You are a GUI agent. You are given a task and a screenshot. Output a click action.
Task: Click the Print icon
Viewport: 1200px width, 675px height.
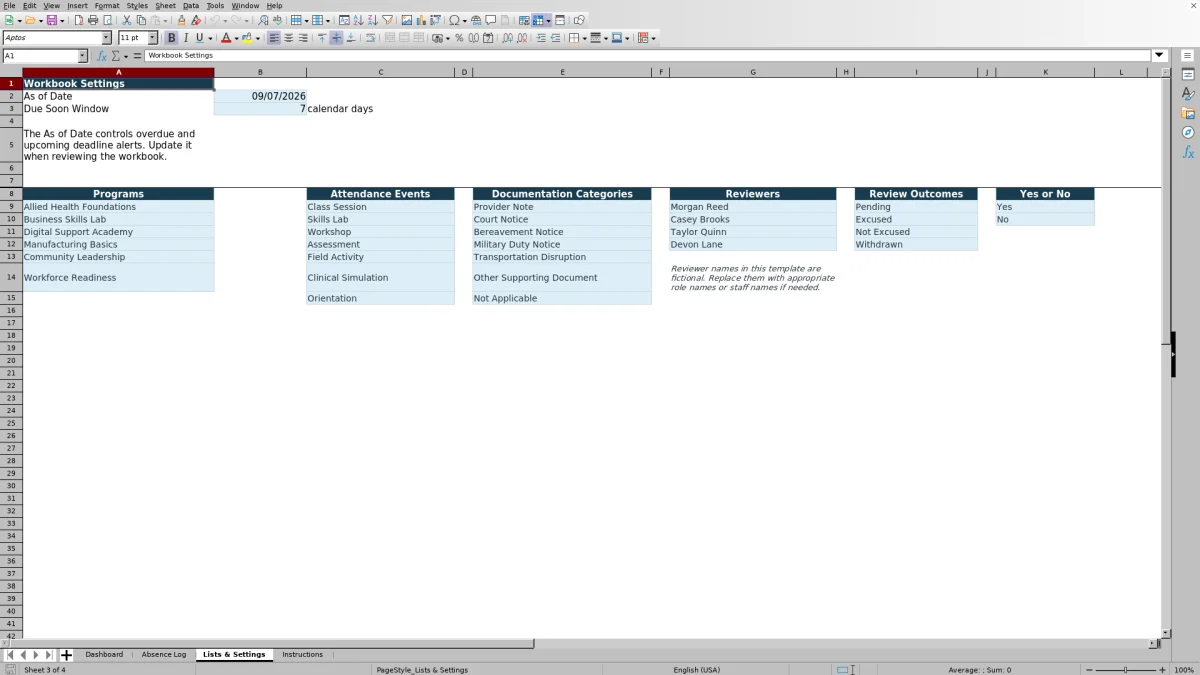(93, 20)
